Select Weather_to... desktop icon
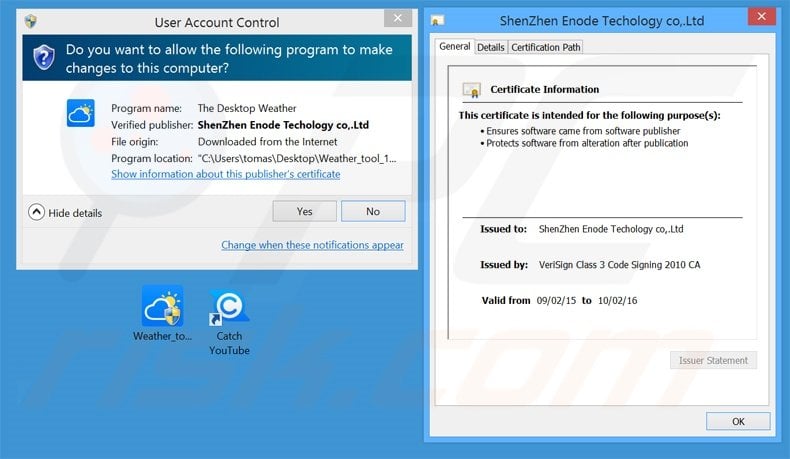The width and height of the screenshot is (790, 459). pyautogui.click(x=162, y=313)
